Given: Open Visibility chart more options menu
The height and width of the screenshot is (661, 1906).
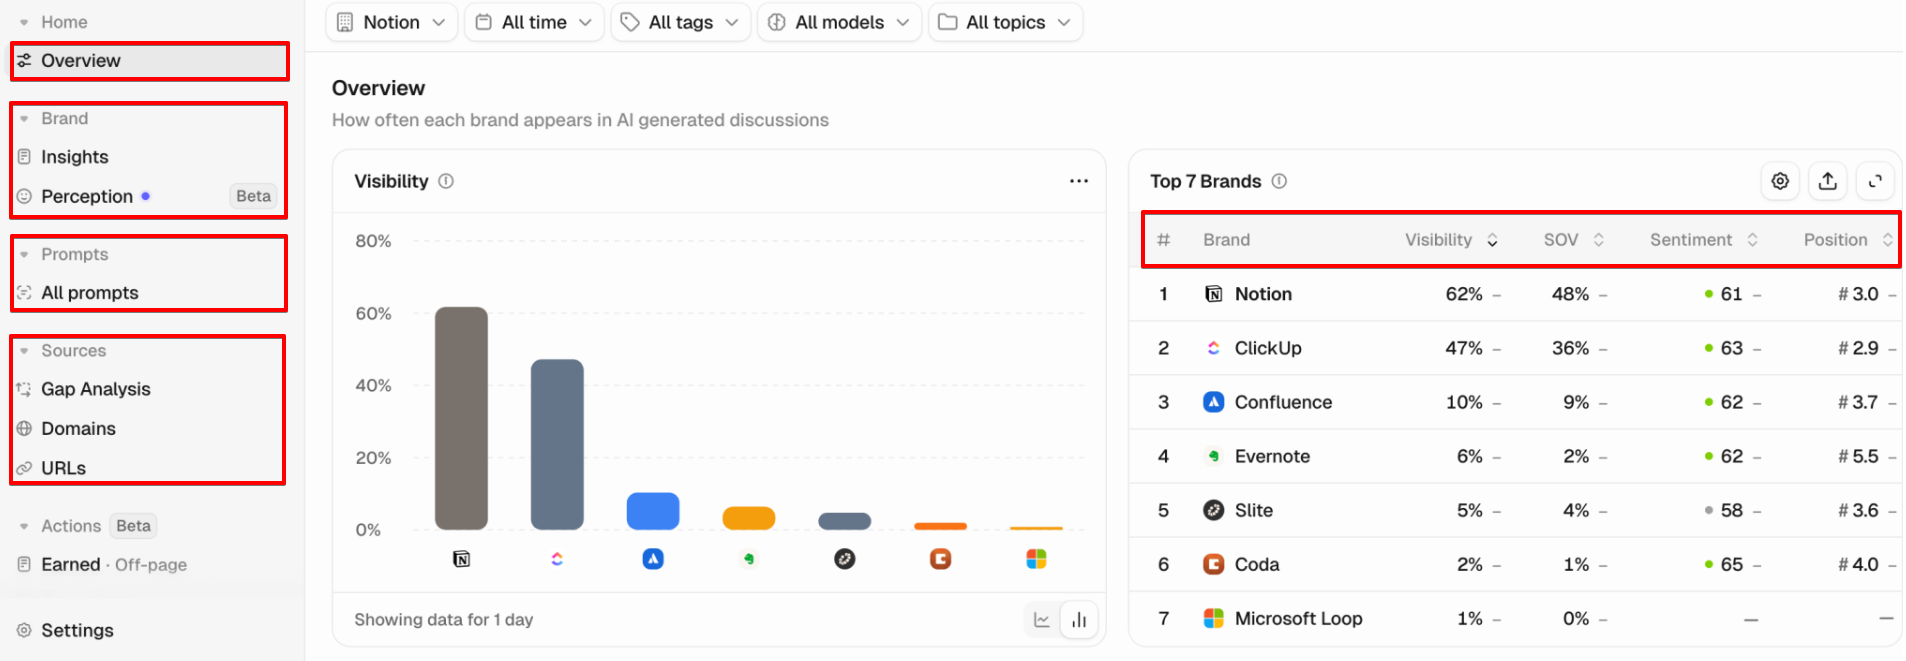Looking at the screenshot, I should pos(1078,181).
